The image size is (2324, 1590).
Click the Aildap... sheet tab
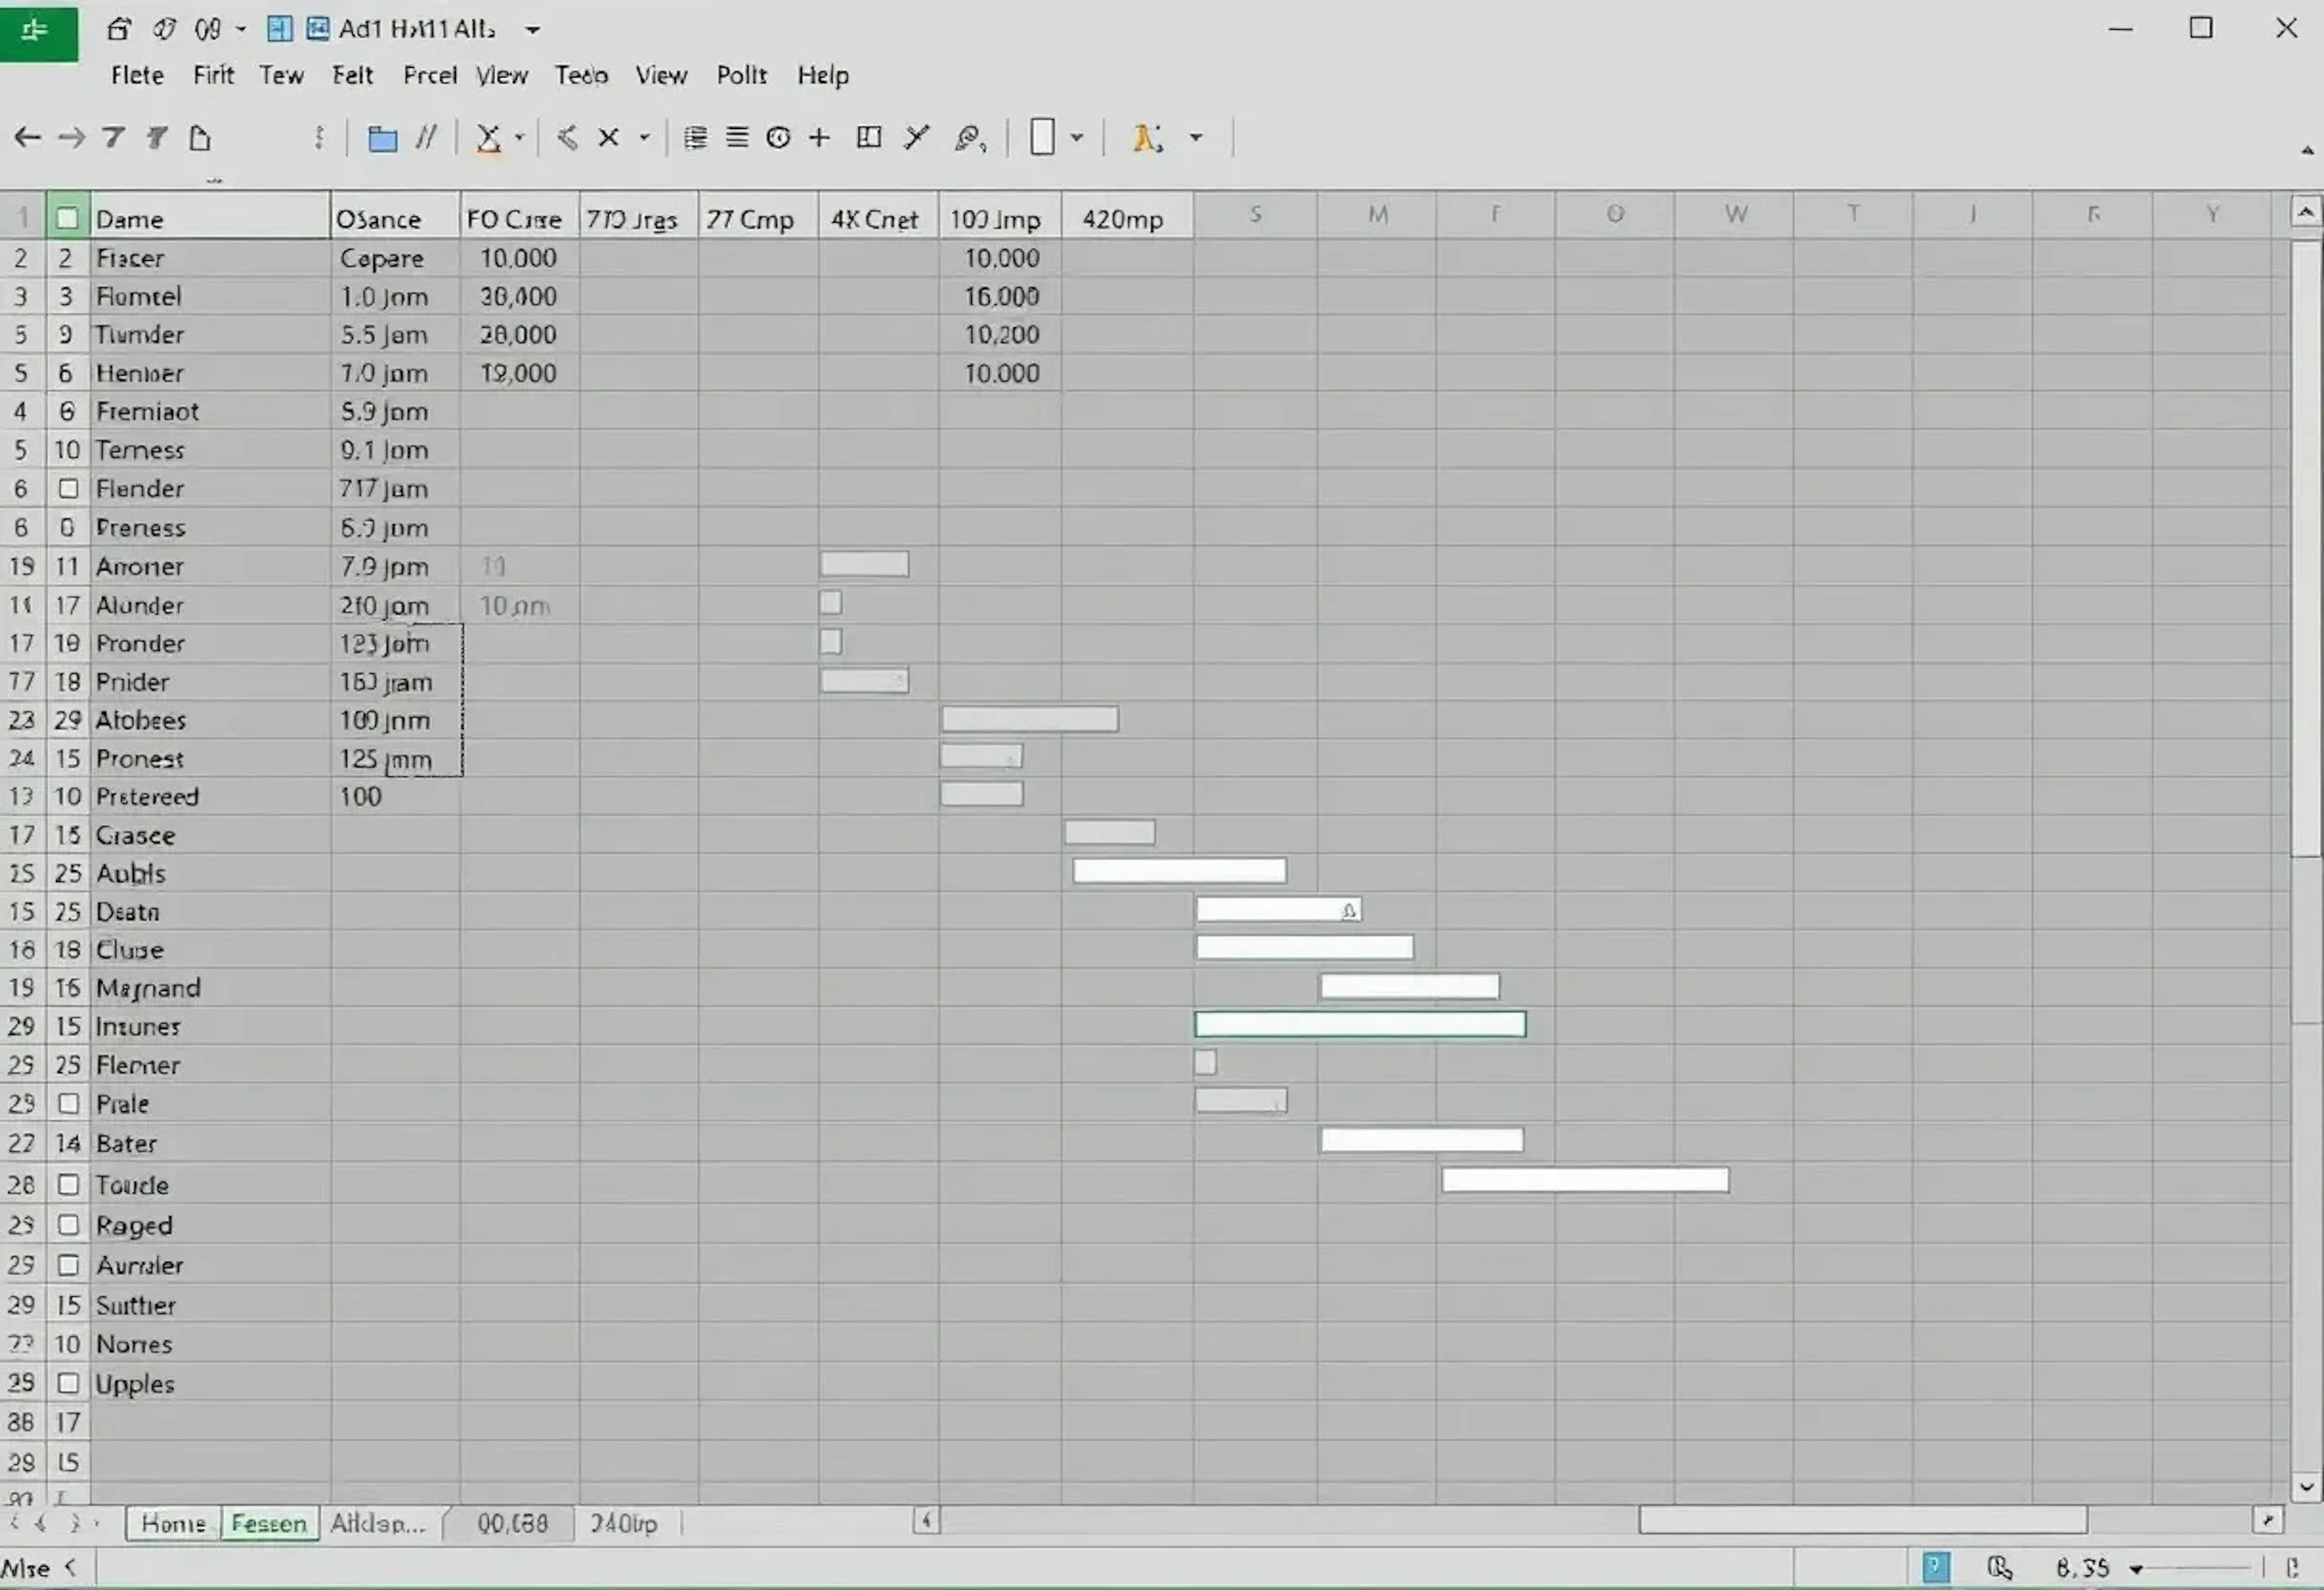pos(378,1523)
